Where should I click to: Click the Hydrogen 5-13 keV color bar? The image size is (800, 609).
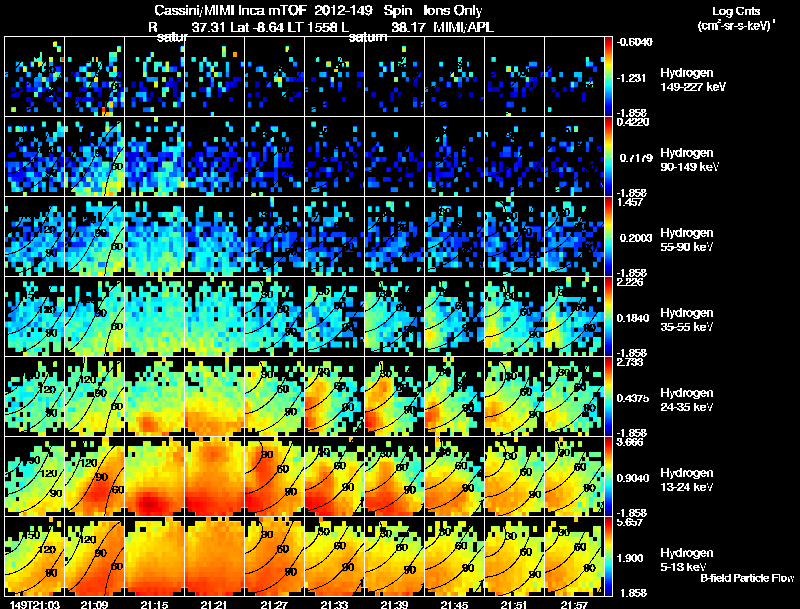tap(608, 556)
